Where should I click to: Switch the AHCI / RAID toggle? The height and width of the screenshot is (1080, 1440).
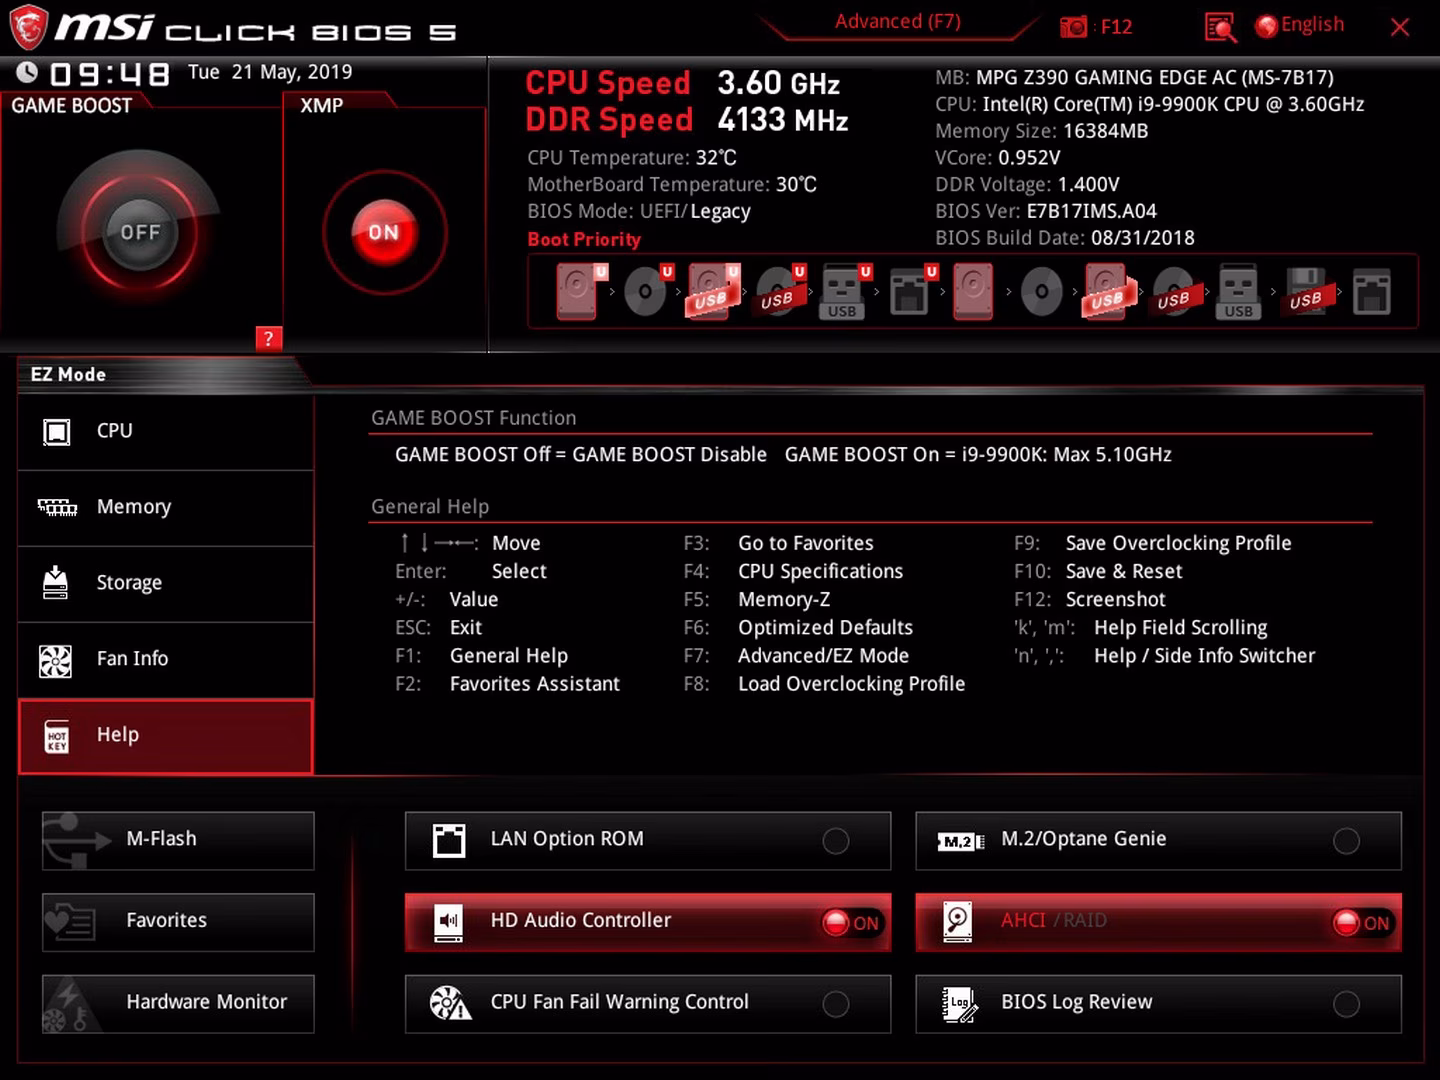[1362, 922]
